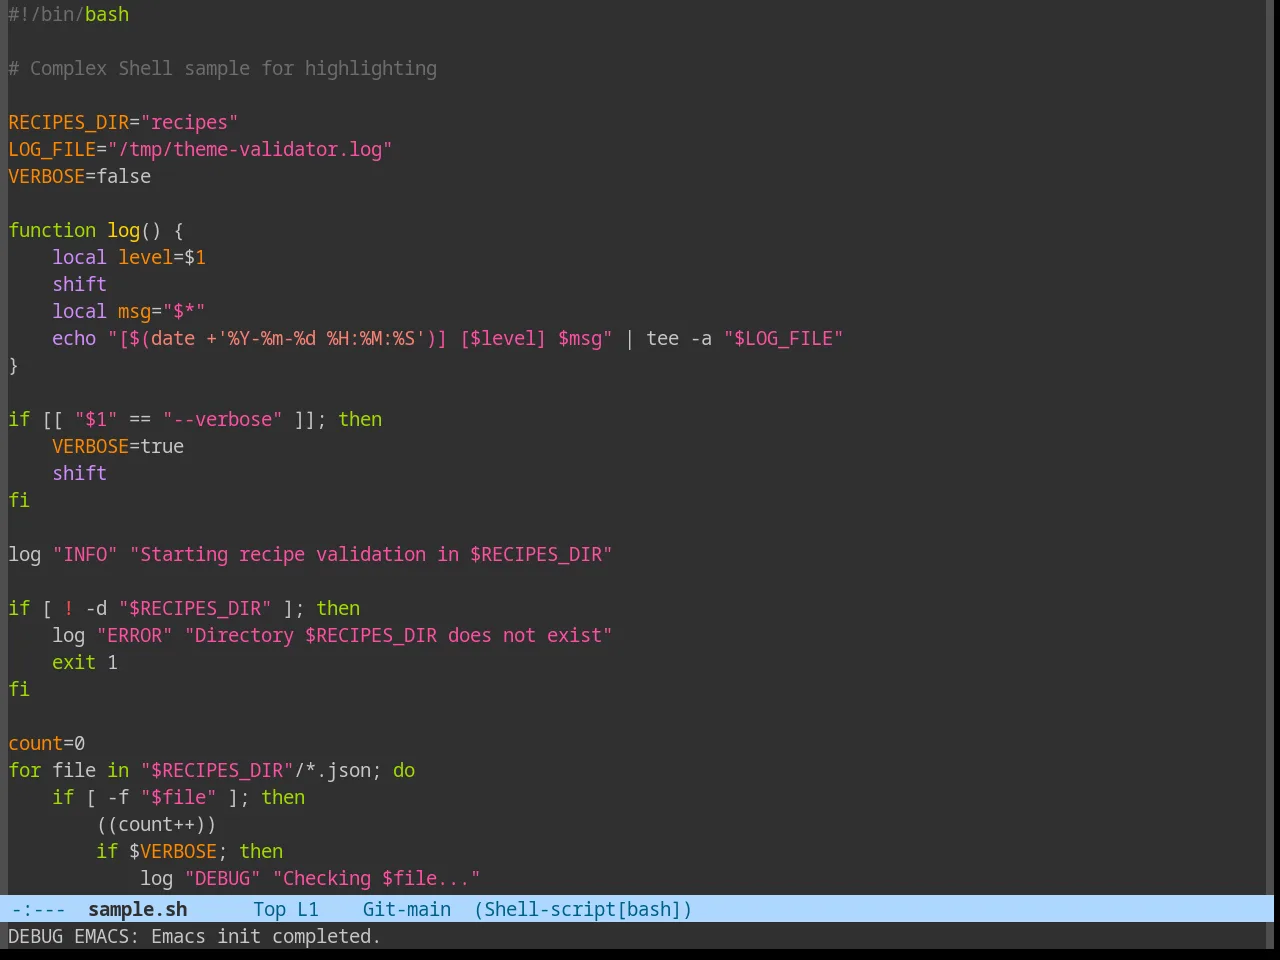Click the 'shift' below VERBOSE=true

pos(80,473)
